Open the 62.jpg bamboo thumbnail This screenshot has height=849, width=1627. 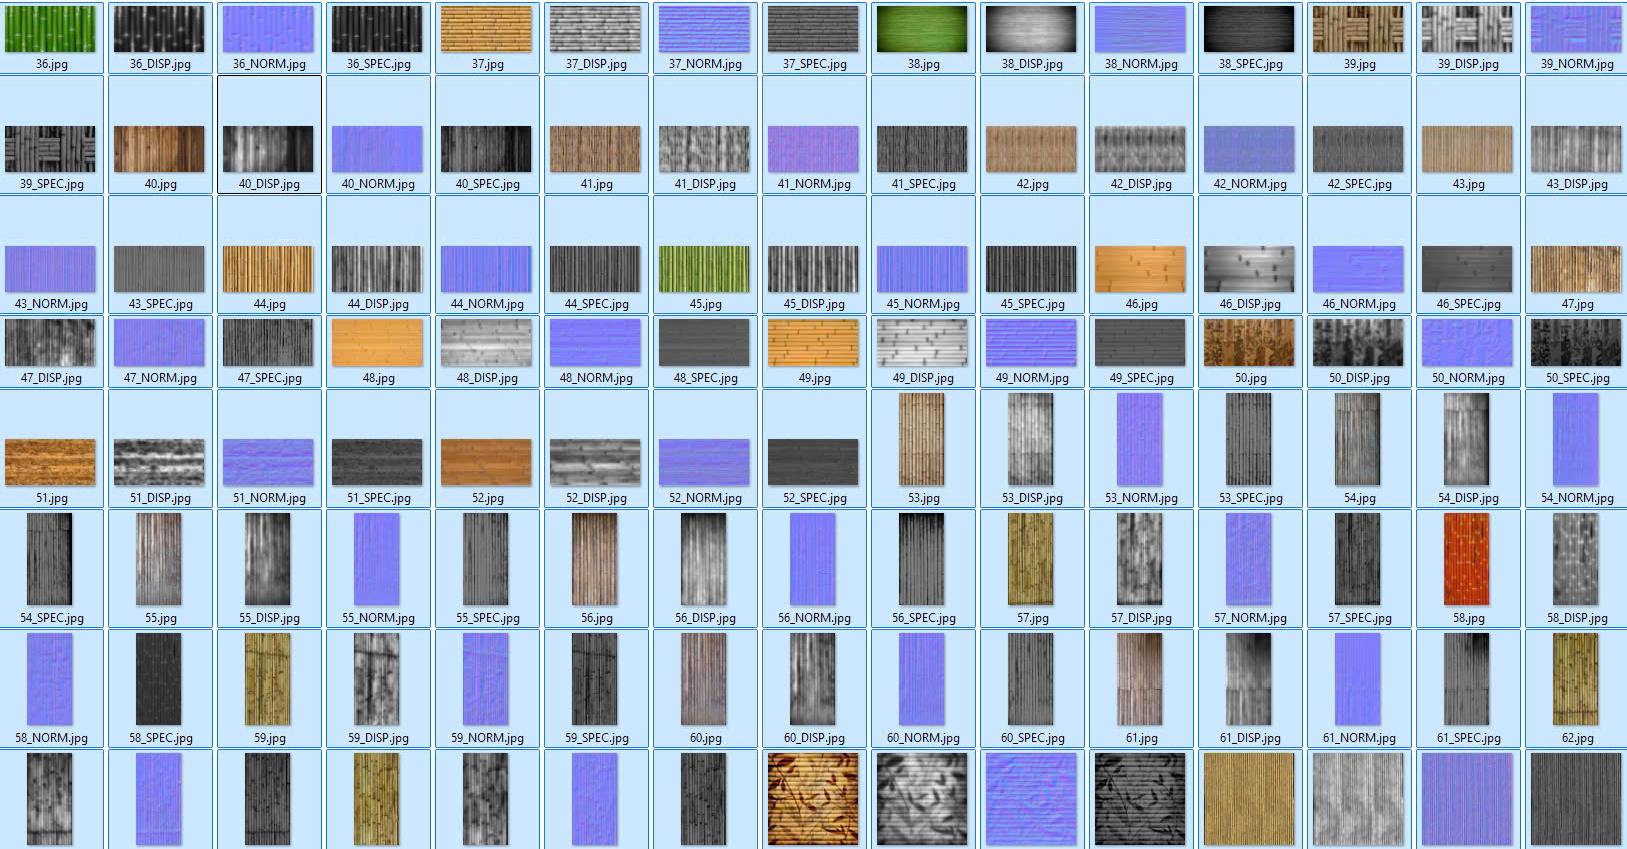1576,680
